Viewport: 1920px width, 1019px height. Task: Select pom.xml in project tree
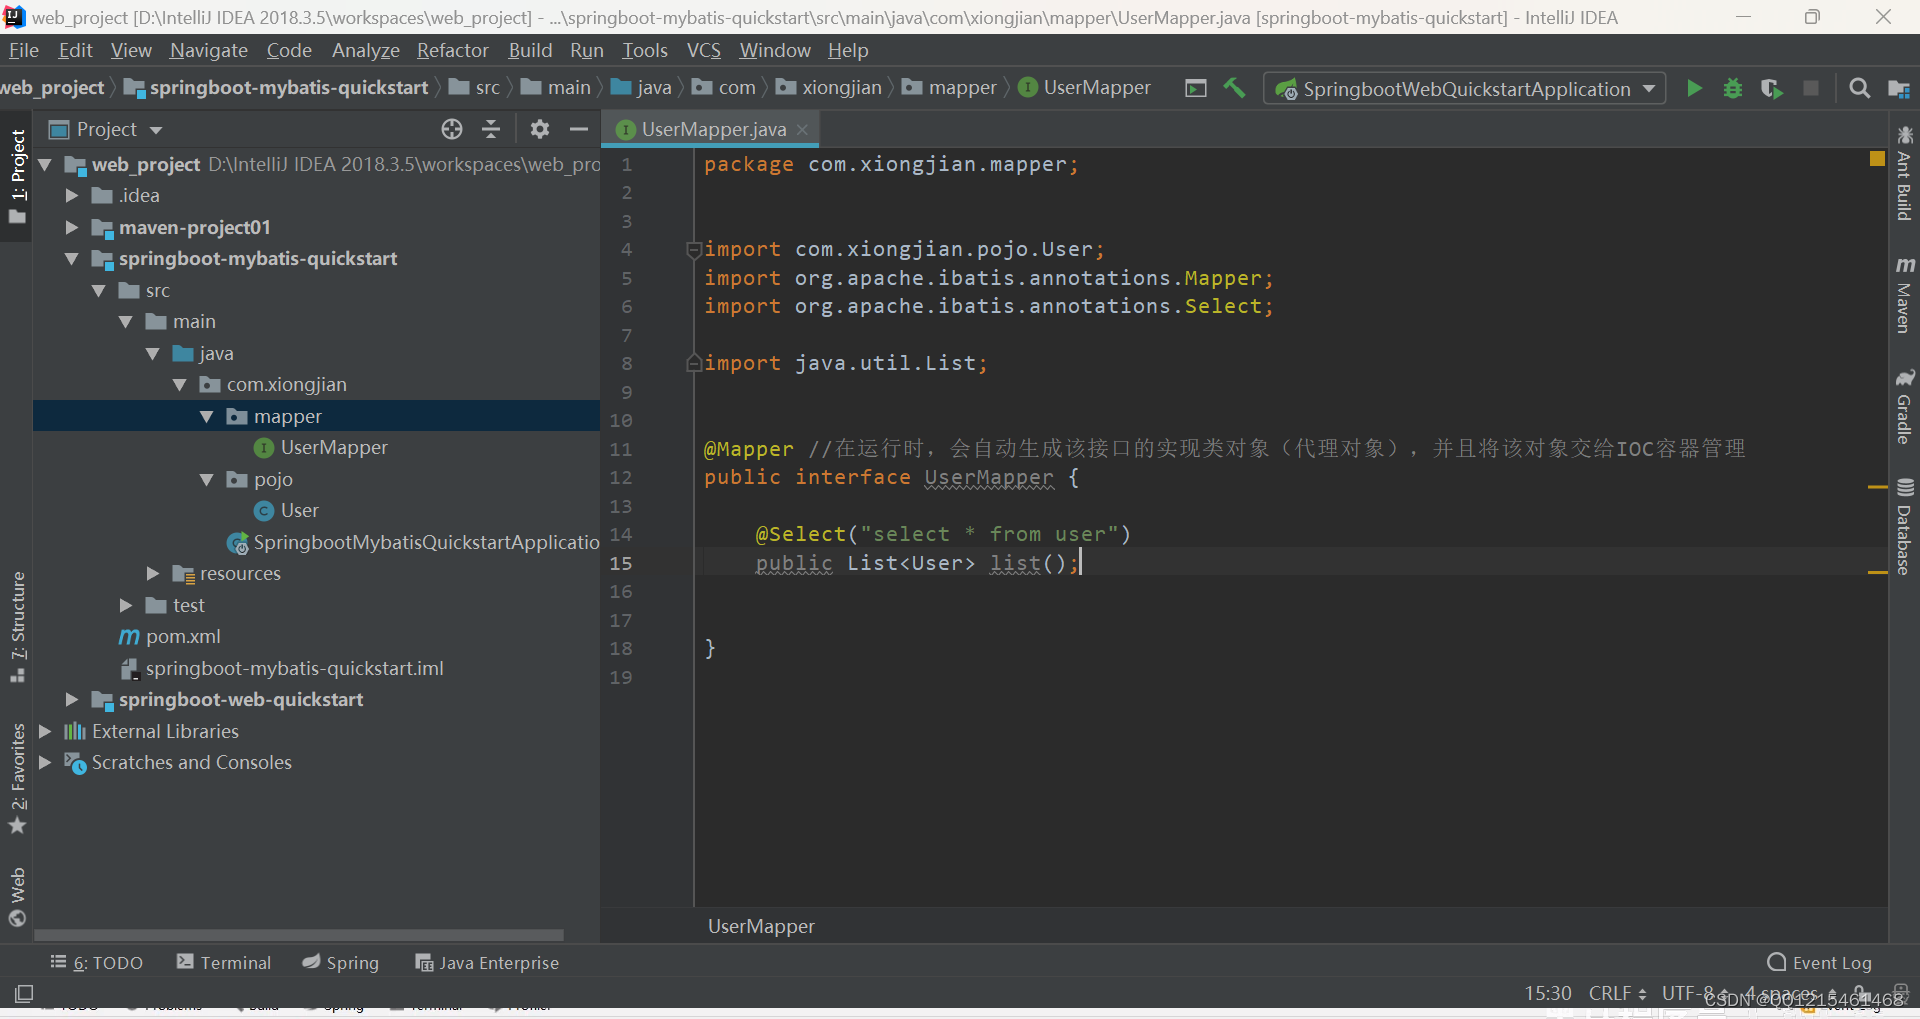[x=183, y=637]
